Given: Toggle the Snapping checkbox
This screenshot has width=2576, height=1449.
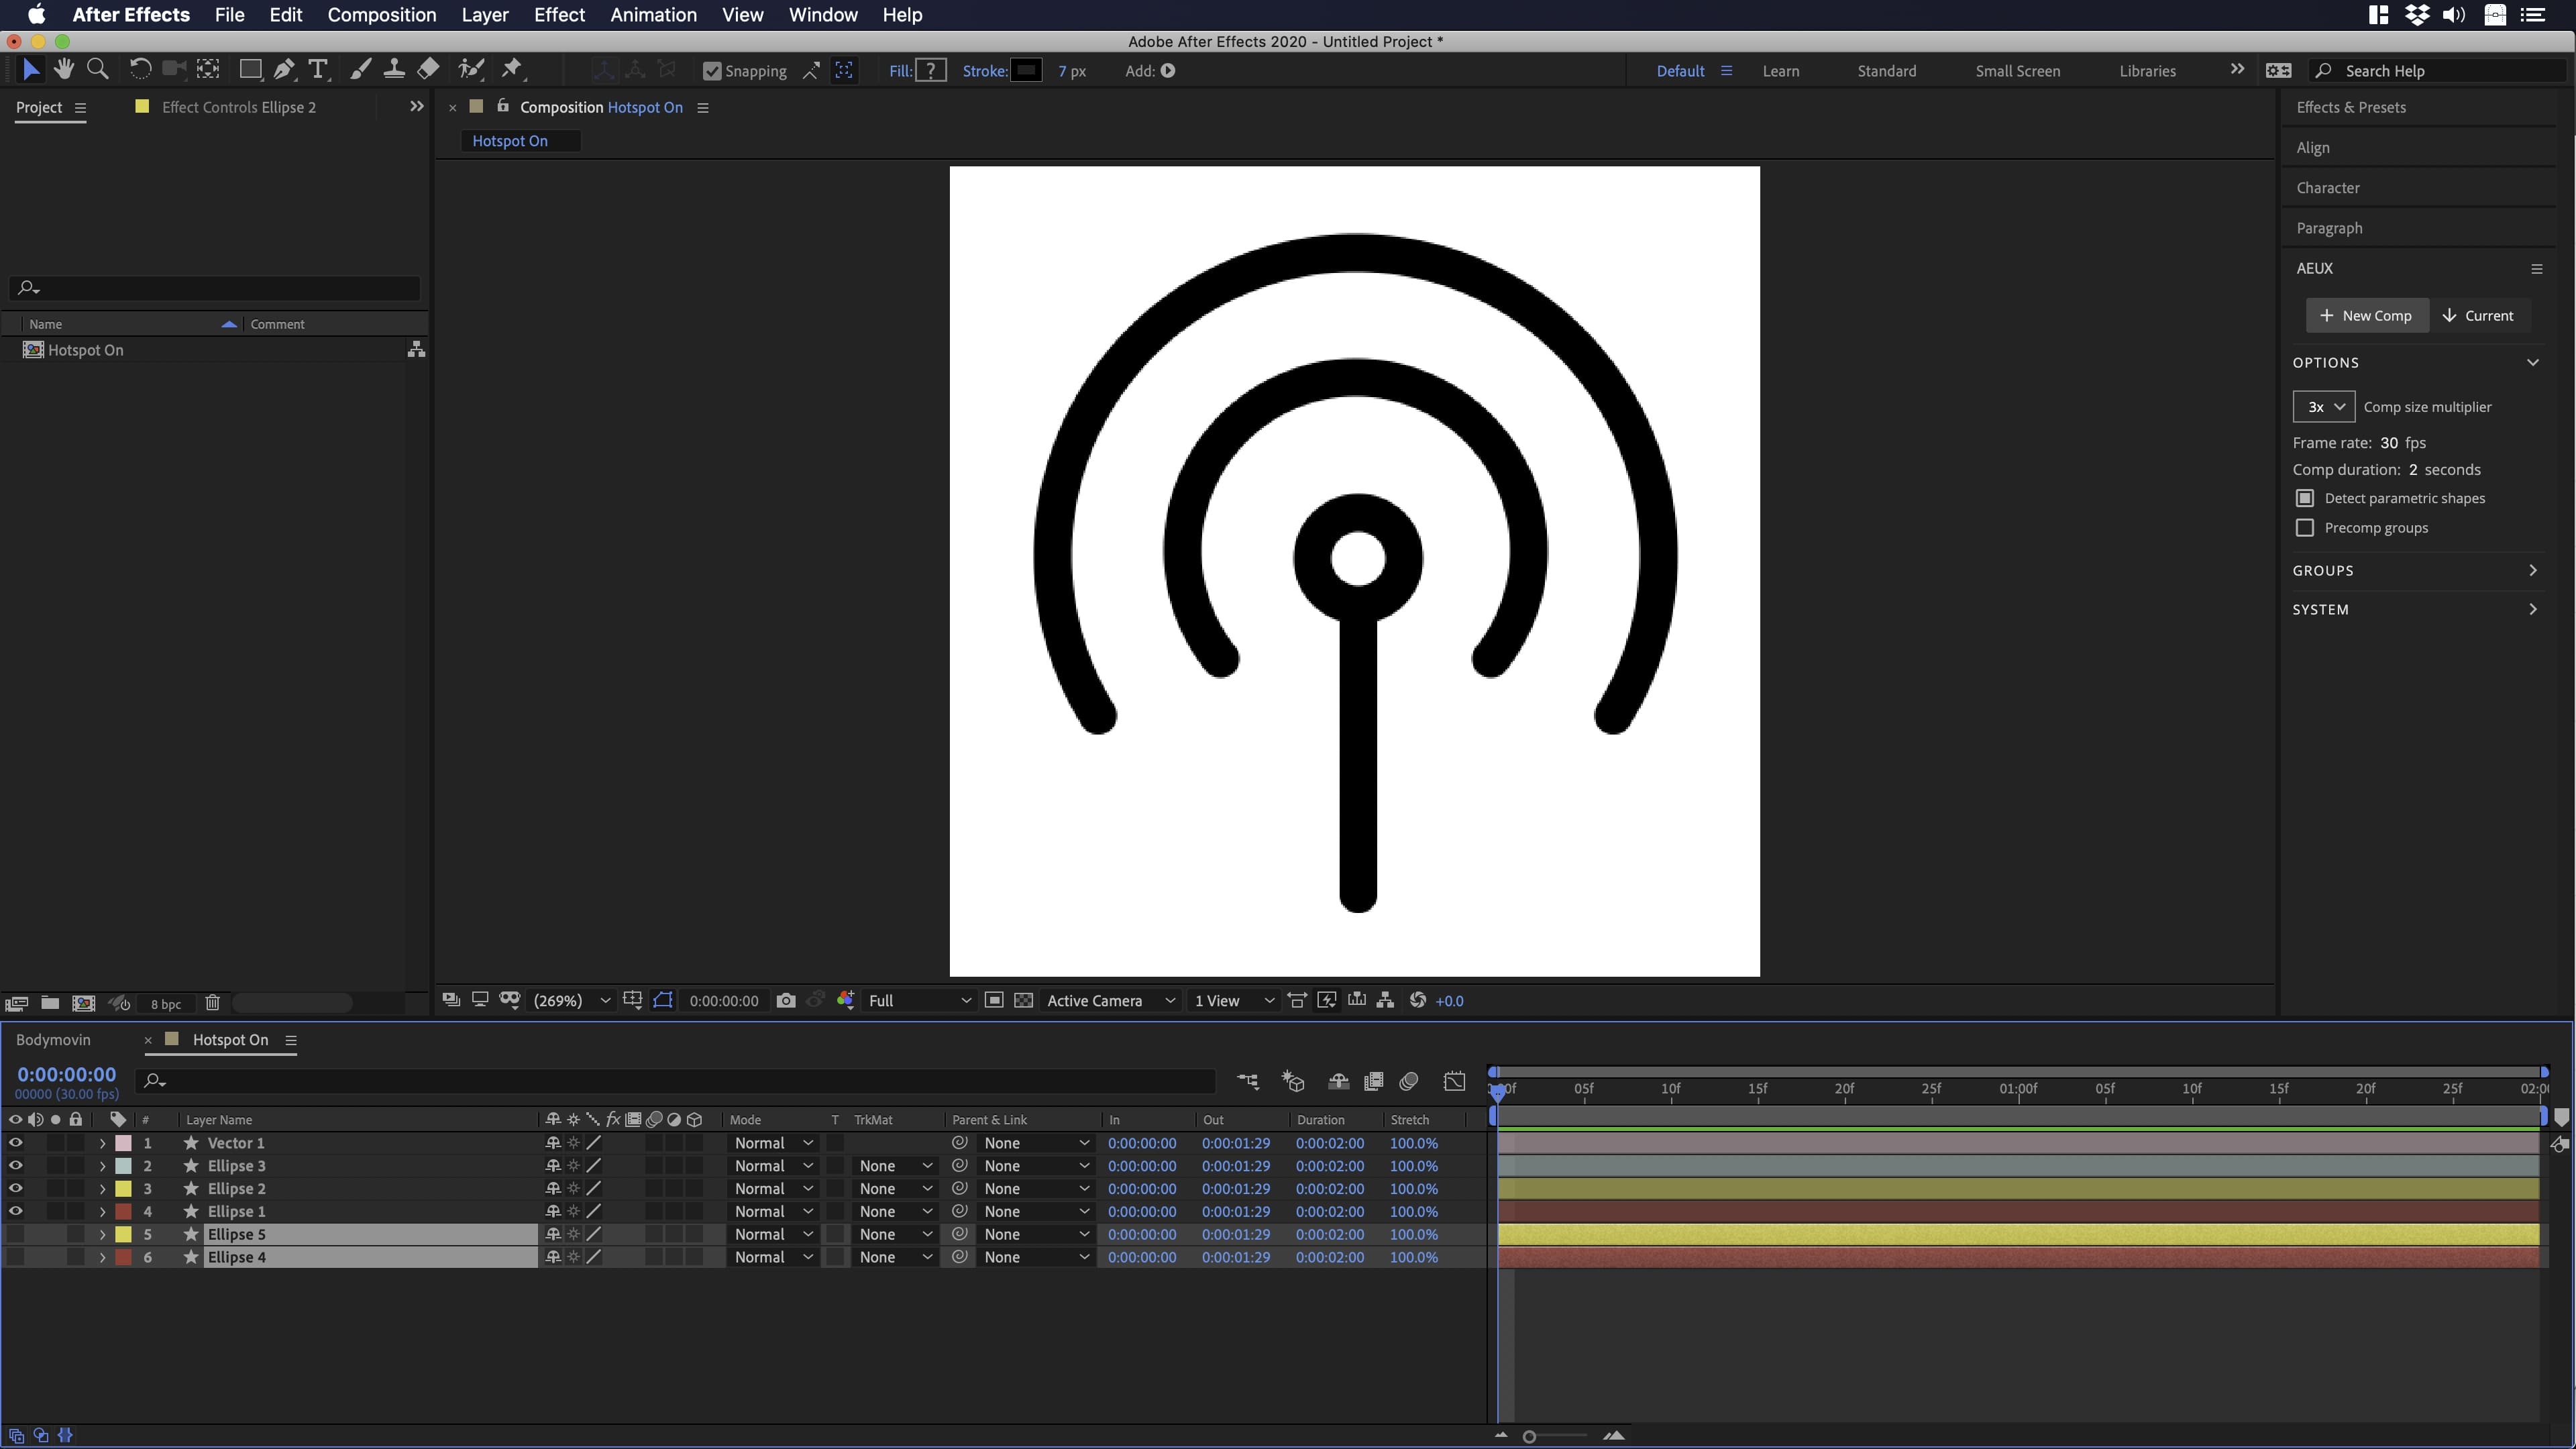Looking at the screenshot, I should 712,71.
